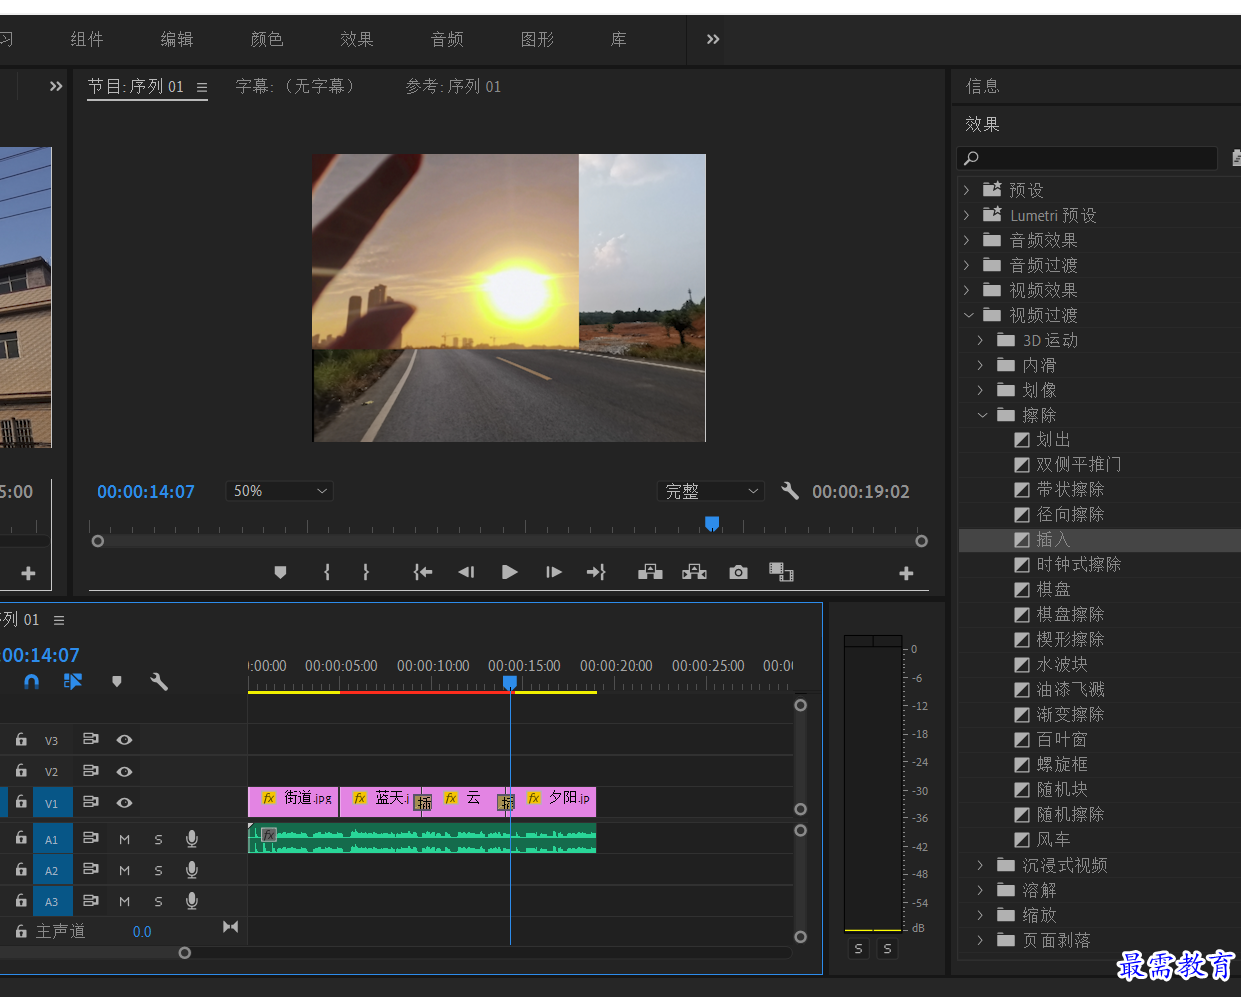This screenshot has height=997, width=1241.
Task: Click the Extract button
Action: click(x=694, y=572)
